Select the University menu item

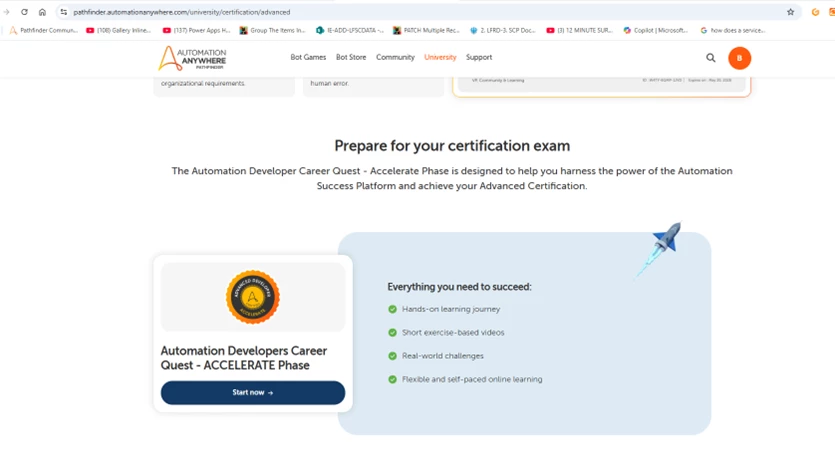coord(440,57)
